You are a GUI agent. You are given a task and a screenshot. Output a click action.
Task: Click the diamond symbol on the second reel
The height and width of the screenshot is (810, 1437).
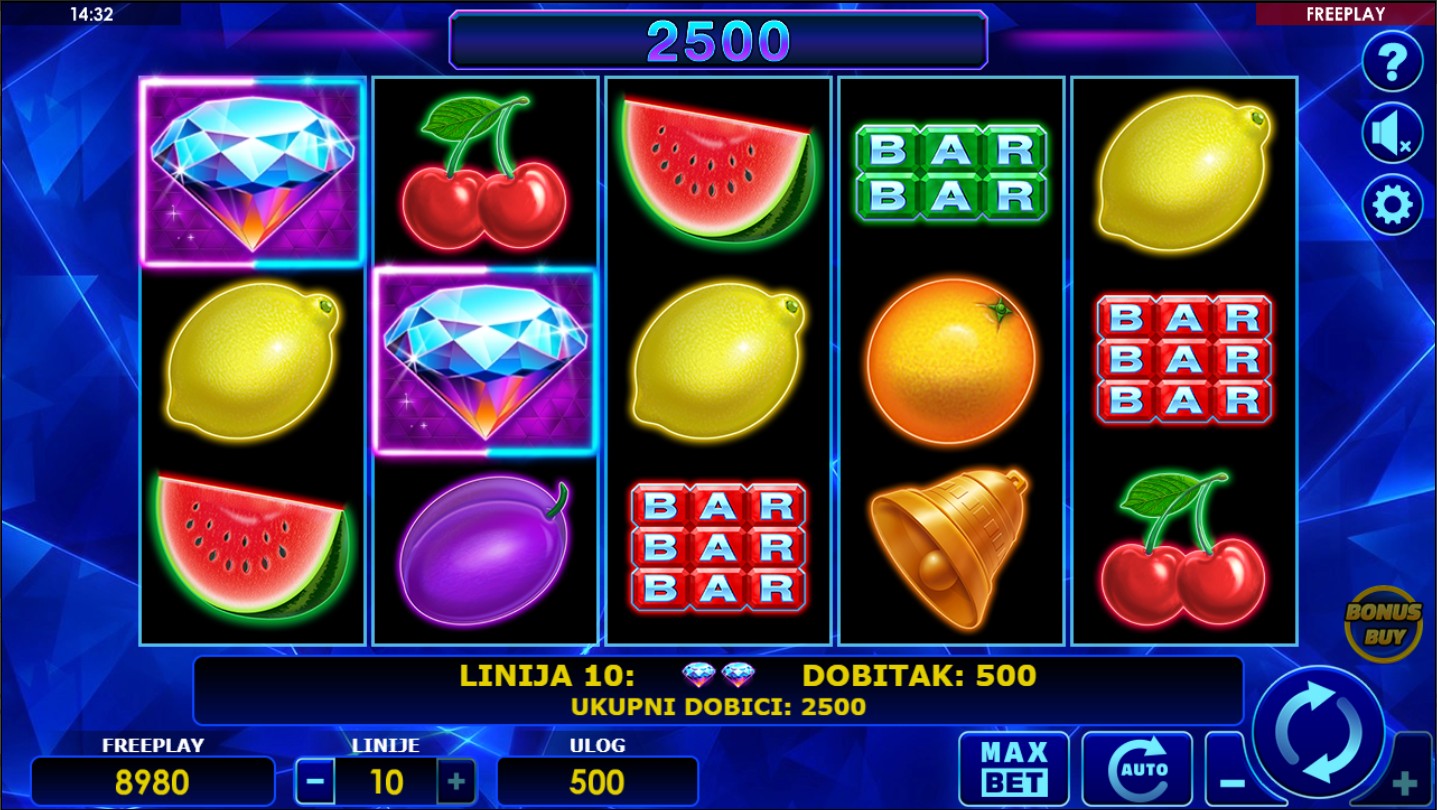[x=485, y=361]
